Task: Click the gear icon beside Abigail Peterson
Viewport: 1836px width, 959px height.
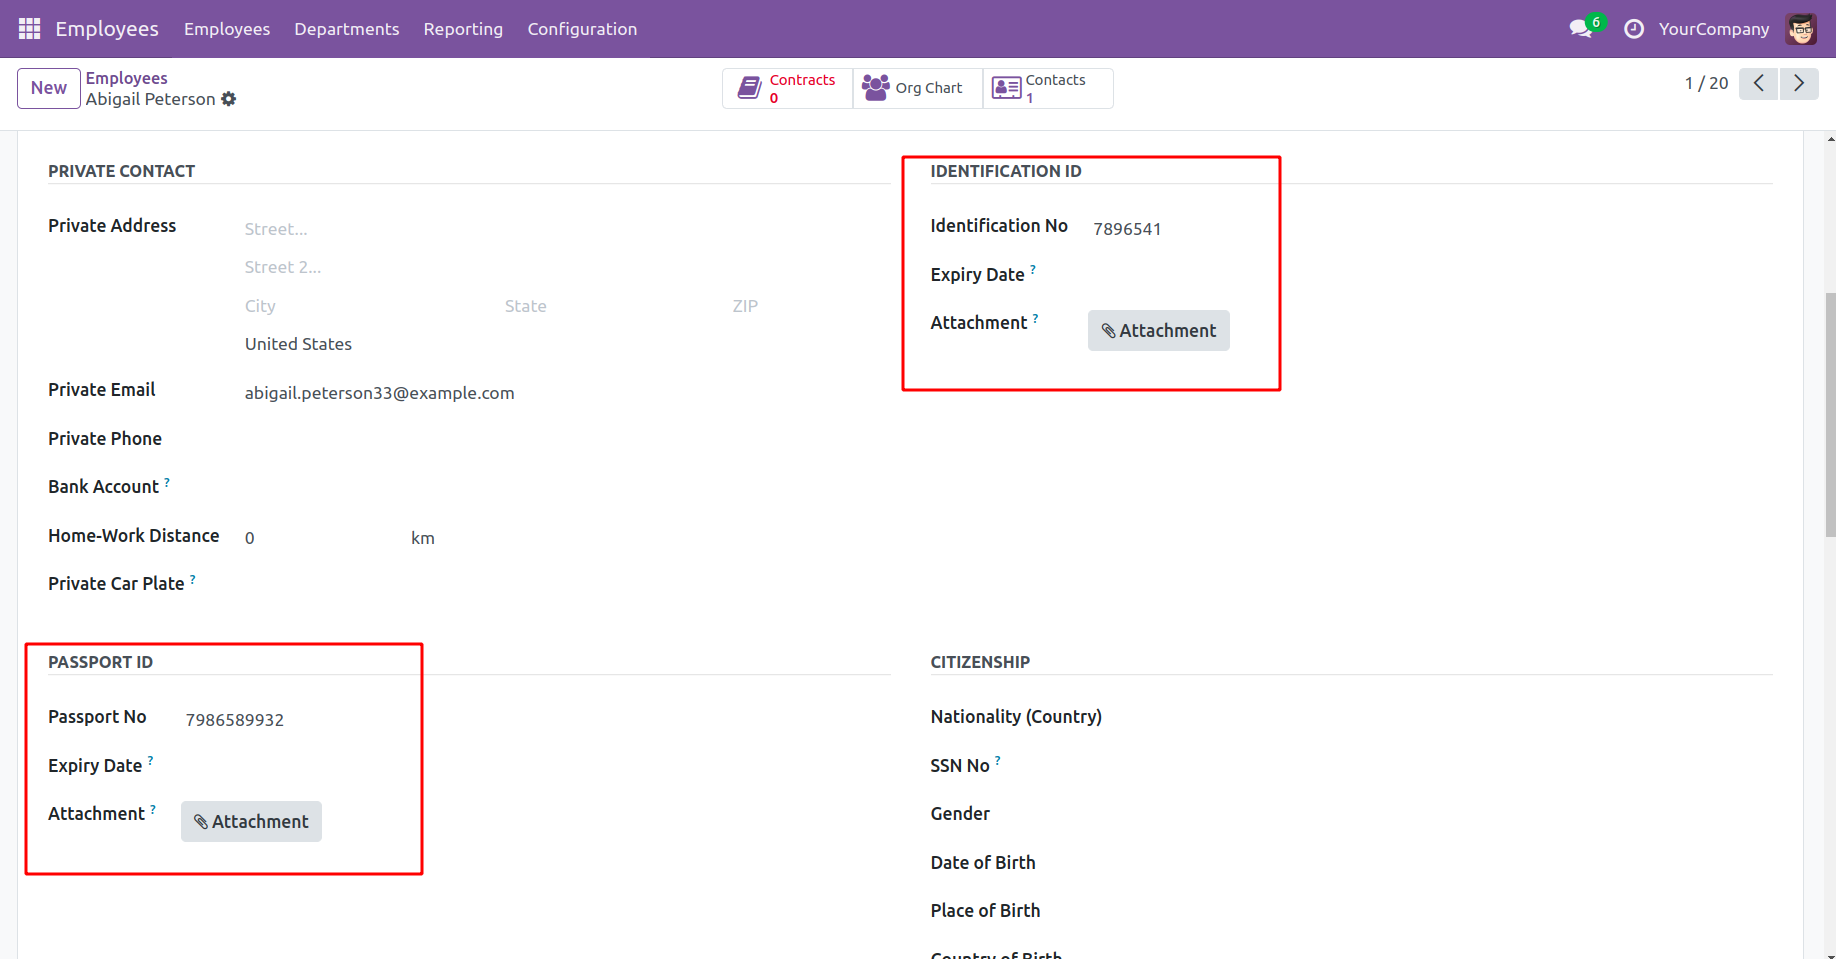Action: [x=229, y=99]
